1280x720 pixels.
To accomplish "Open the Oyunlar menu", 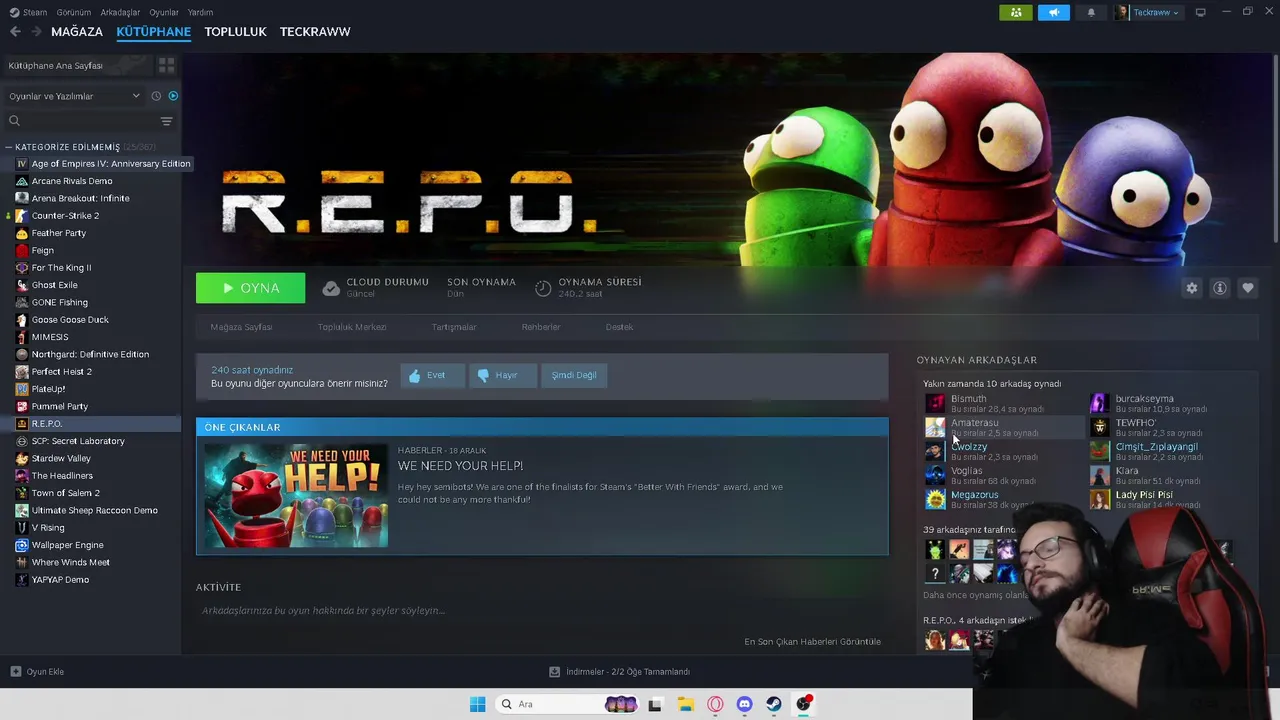I will [x=164, y=12].
